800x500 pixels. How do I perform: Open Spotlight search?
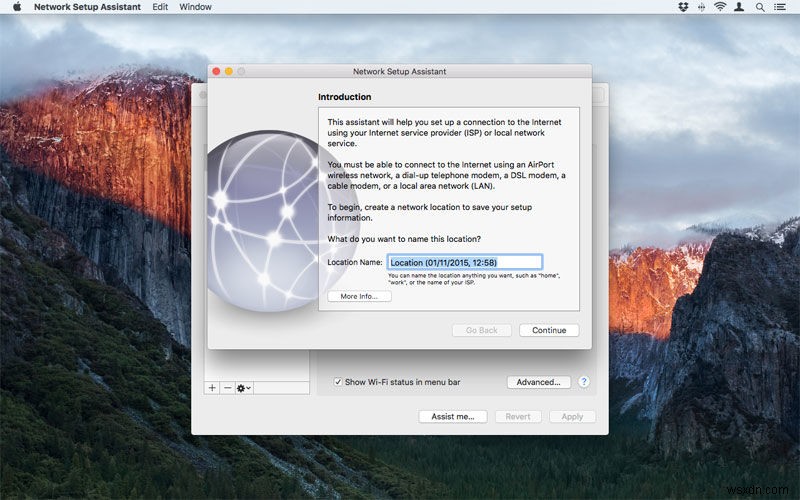coord(760,7)
